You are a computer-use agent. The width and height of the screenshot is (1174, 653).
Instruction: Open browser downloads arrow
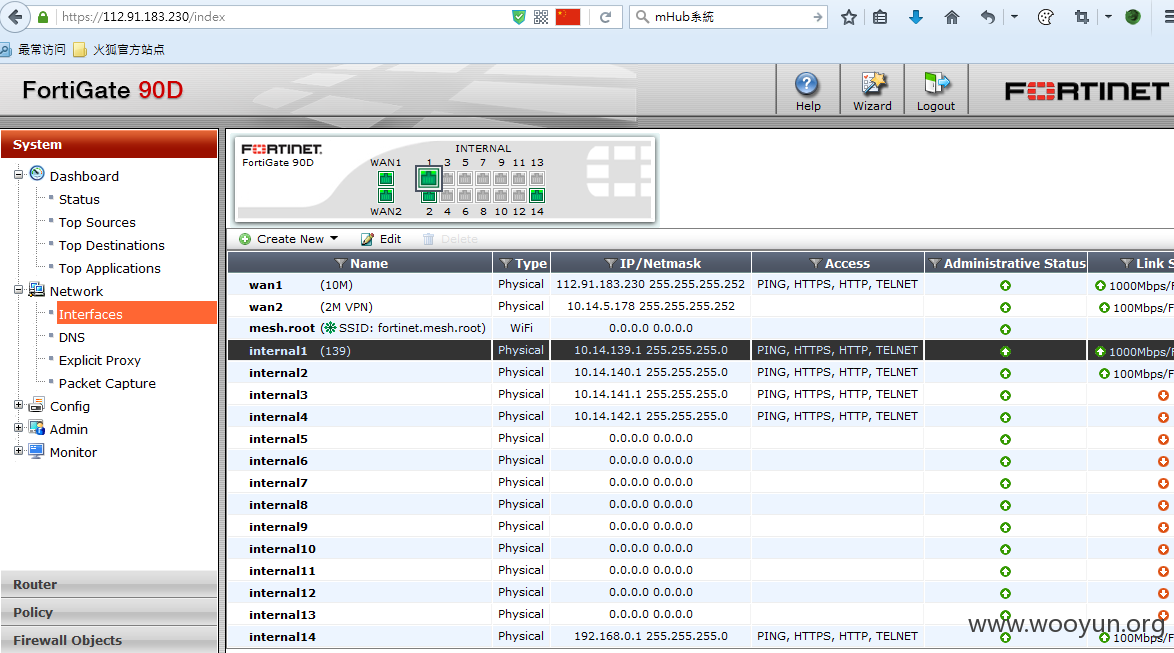click(x=916, y=16)
